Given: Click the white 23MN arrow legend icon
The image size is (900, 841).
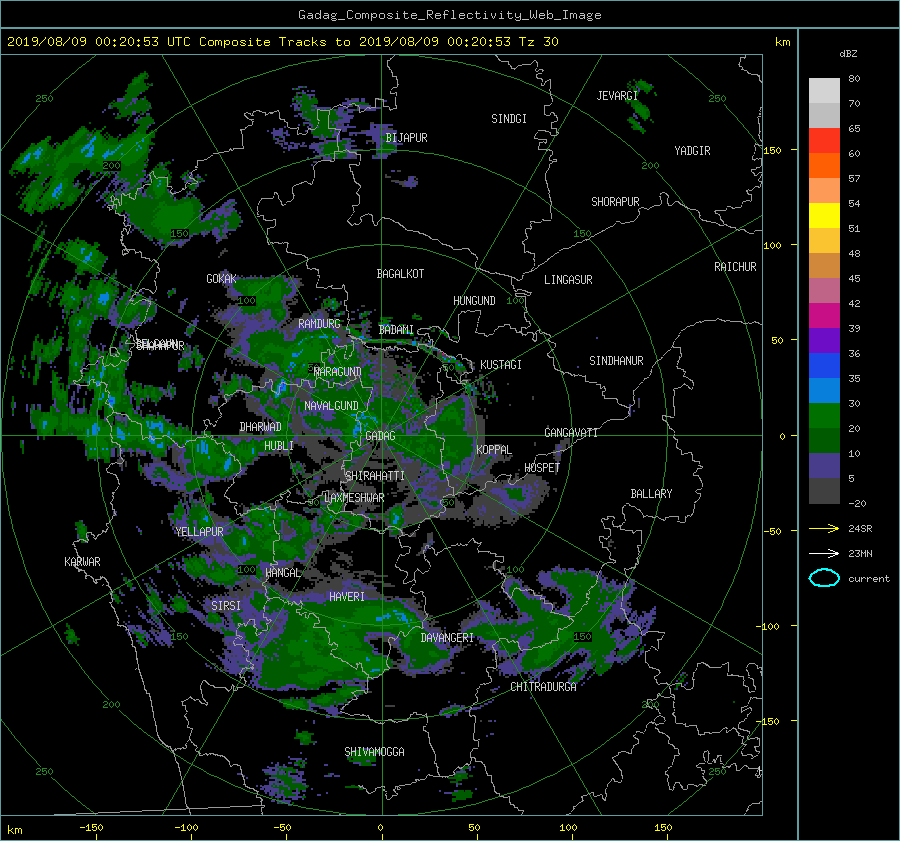Looking at the screenshot, I should click(824, 553).
